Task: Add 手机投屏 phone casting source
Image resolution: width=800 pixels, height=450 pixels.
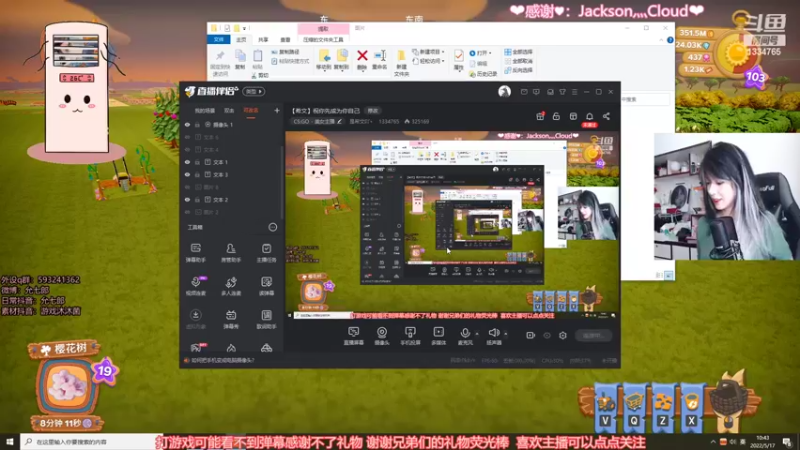Action: pos(410,336)
